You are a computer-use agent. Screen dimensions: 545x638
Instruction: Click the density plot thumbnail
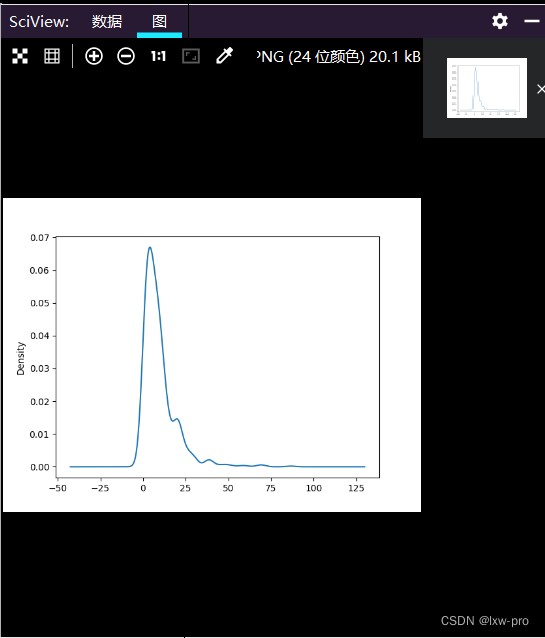click(487, 88)
